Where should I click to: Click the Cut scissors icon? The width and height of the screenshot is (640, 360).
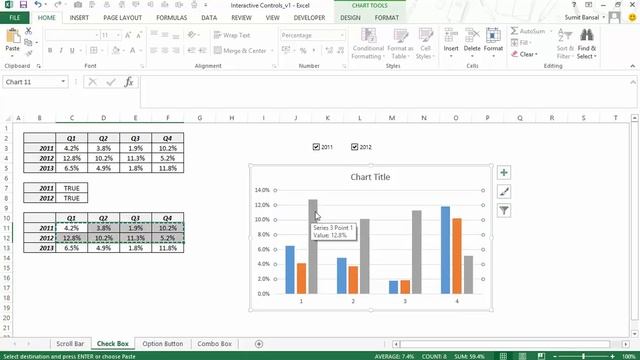(28, 31)
